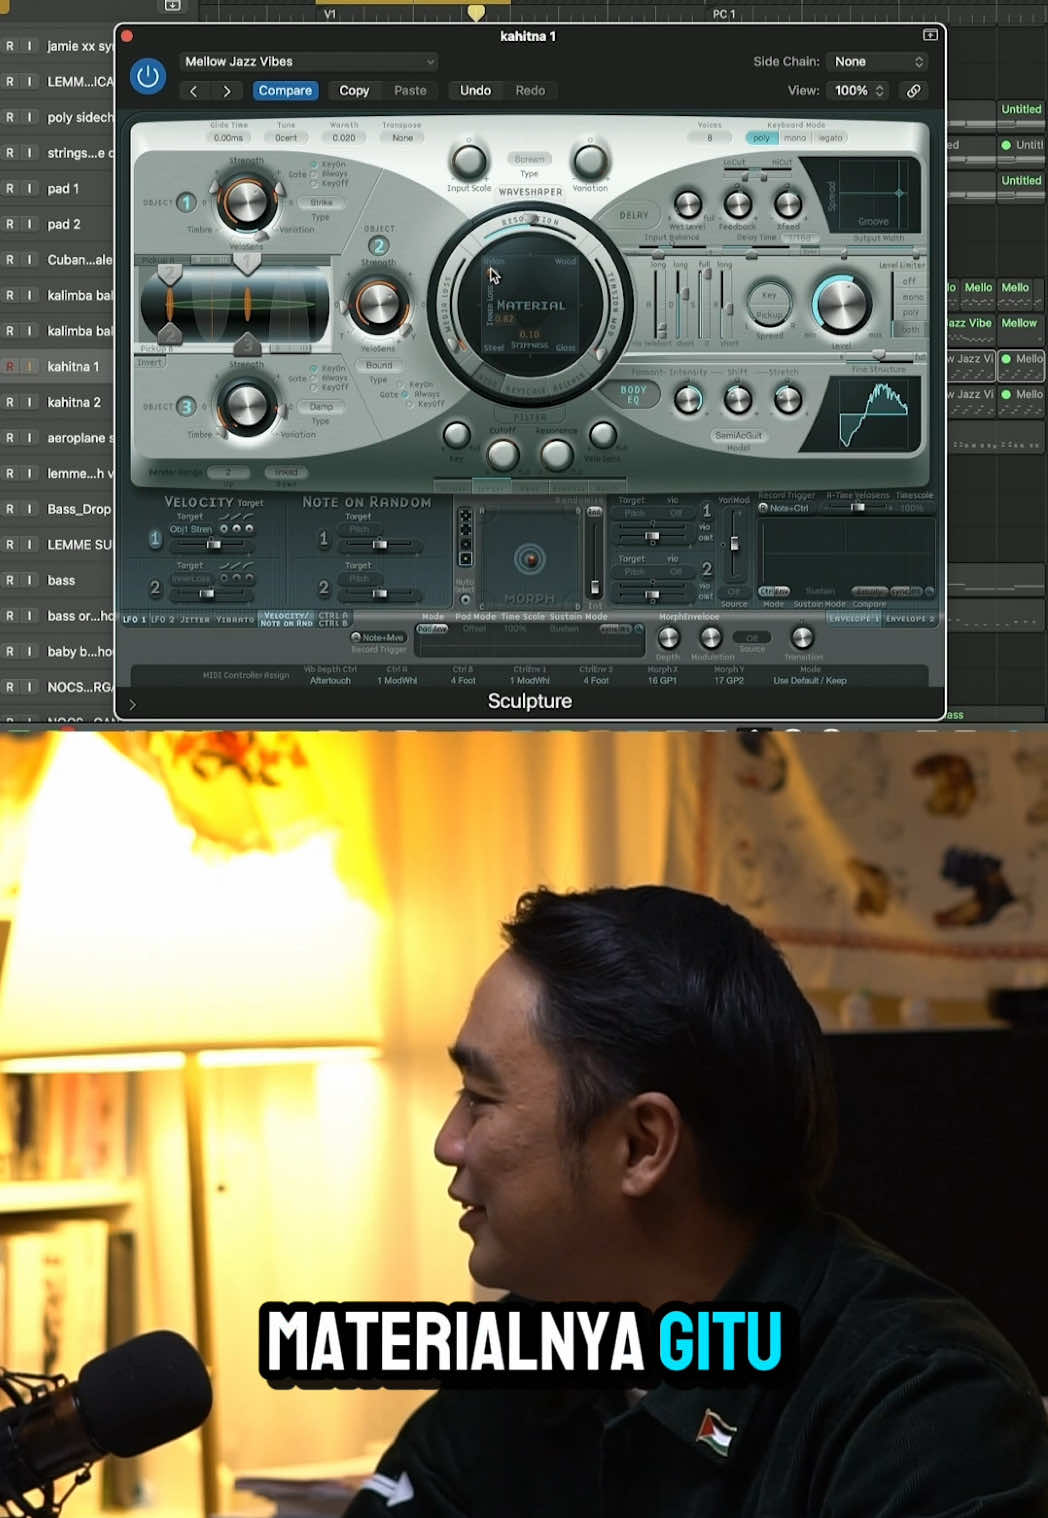Toggle the Delay section button
This screenshot has height=1518, width=1048.
634,215
